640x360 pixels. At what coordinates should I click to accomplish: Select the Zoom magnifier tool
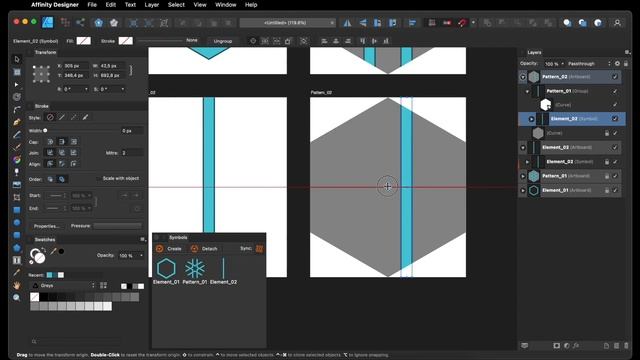[x=17, y=298]
